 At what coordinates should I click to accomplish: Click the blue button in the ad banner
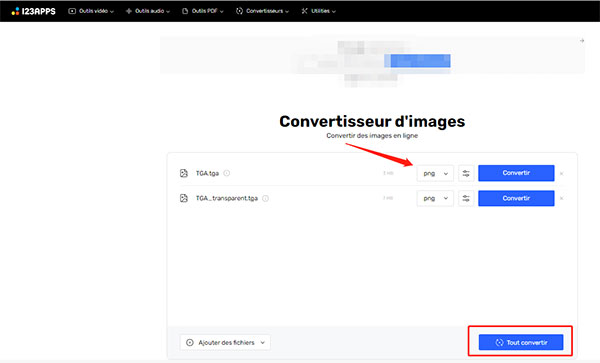pos(417,61)
